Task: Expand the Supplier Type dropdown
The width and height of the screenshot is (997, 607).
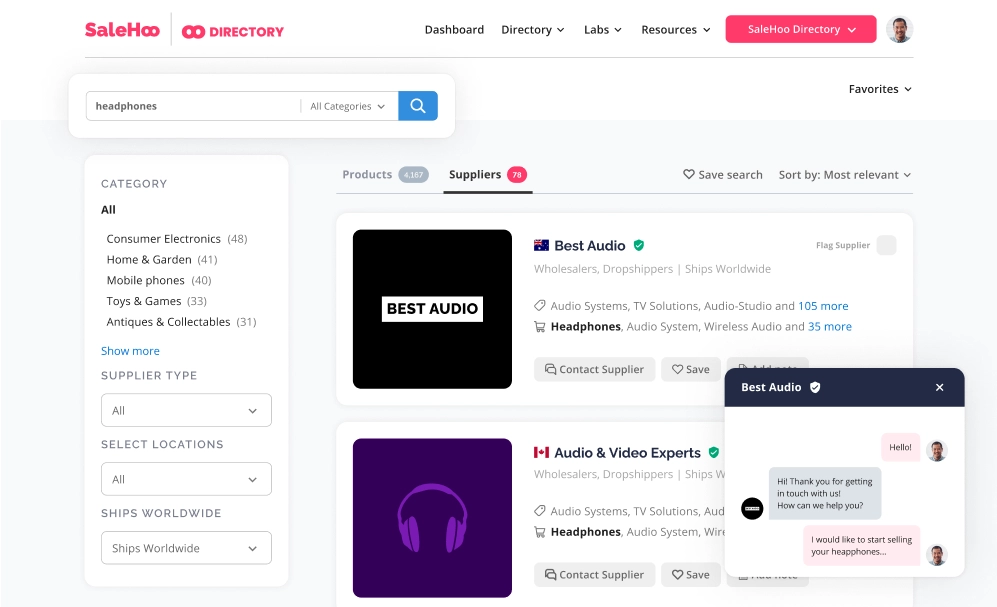Action: (186, 410)
